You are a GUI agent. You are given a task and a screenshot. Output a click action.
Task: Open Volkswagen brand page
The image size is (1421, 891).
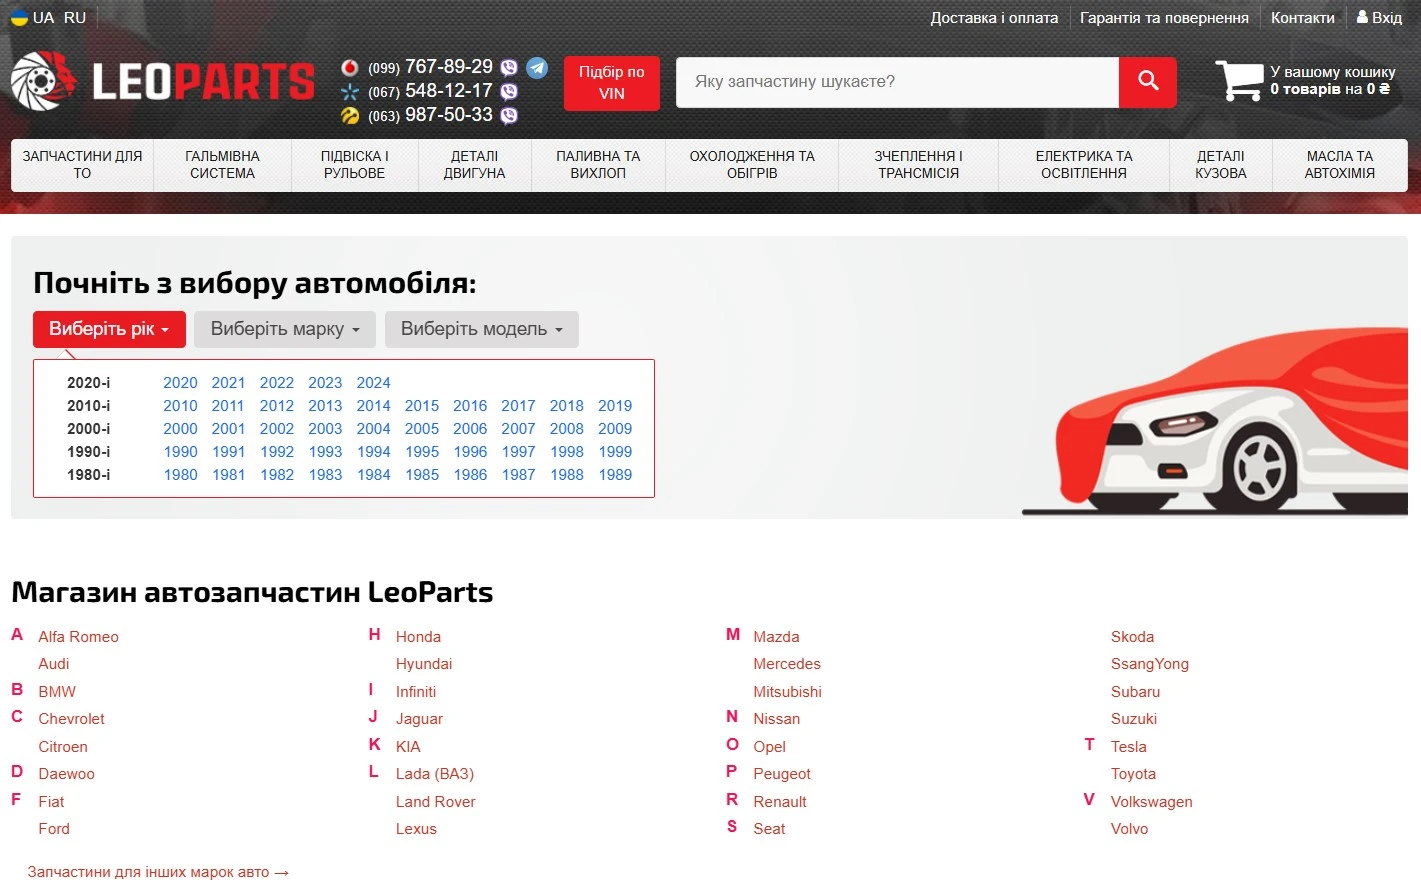pos(1152,802)
